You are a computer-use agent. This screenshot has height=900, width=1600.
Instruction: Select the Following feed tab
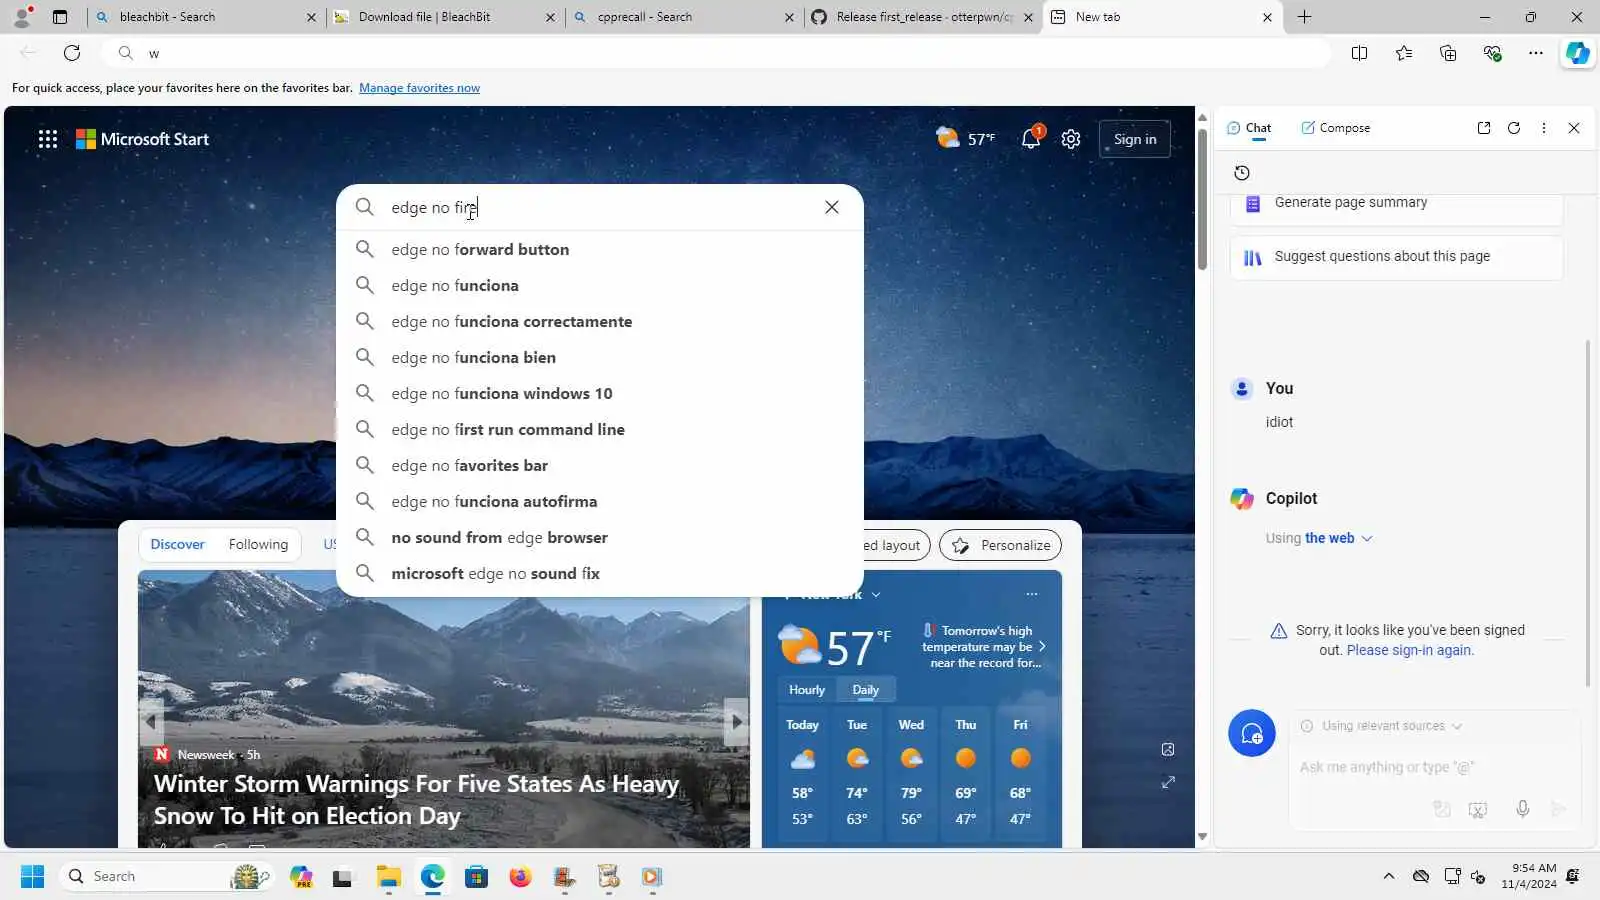[258, 544]
